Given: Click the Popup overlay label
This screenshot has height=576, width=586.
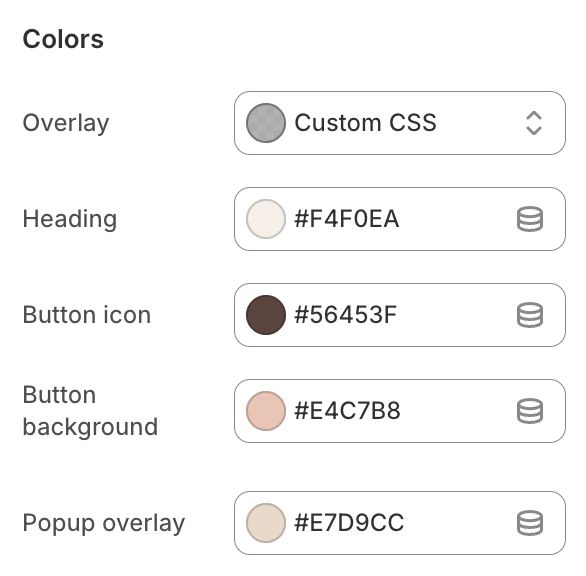Looking at the screenshot, I should (x=104, y=524).
